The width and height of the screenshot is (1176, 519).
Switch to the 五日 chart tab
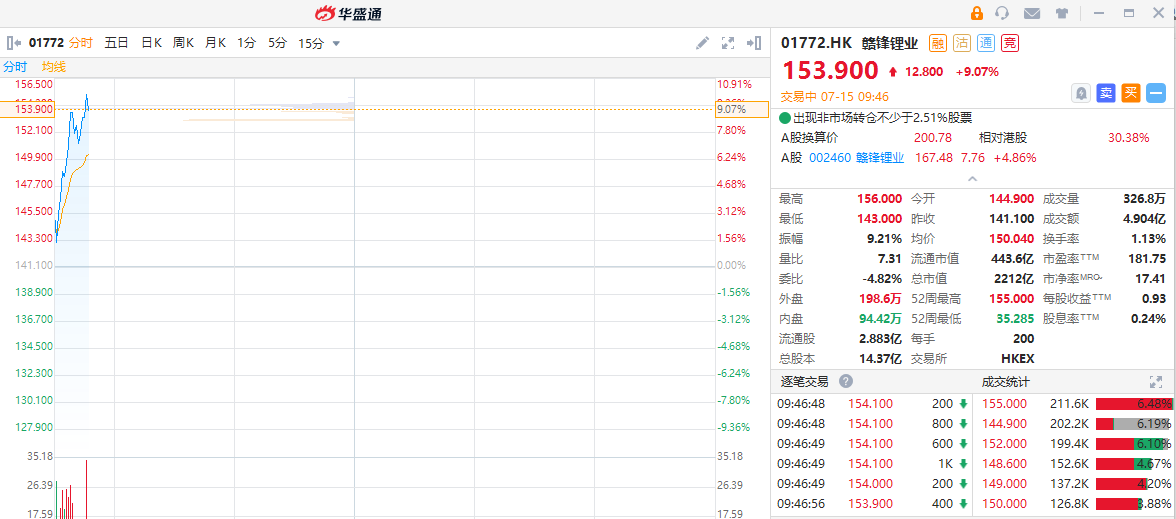116,43
